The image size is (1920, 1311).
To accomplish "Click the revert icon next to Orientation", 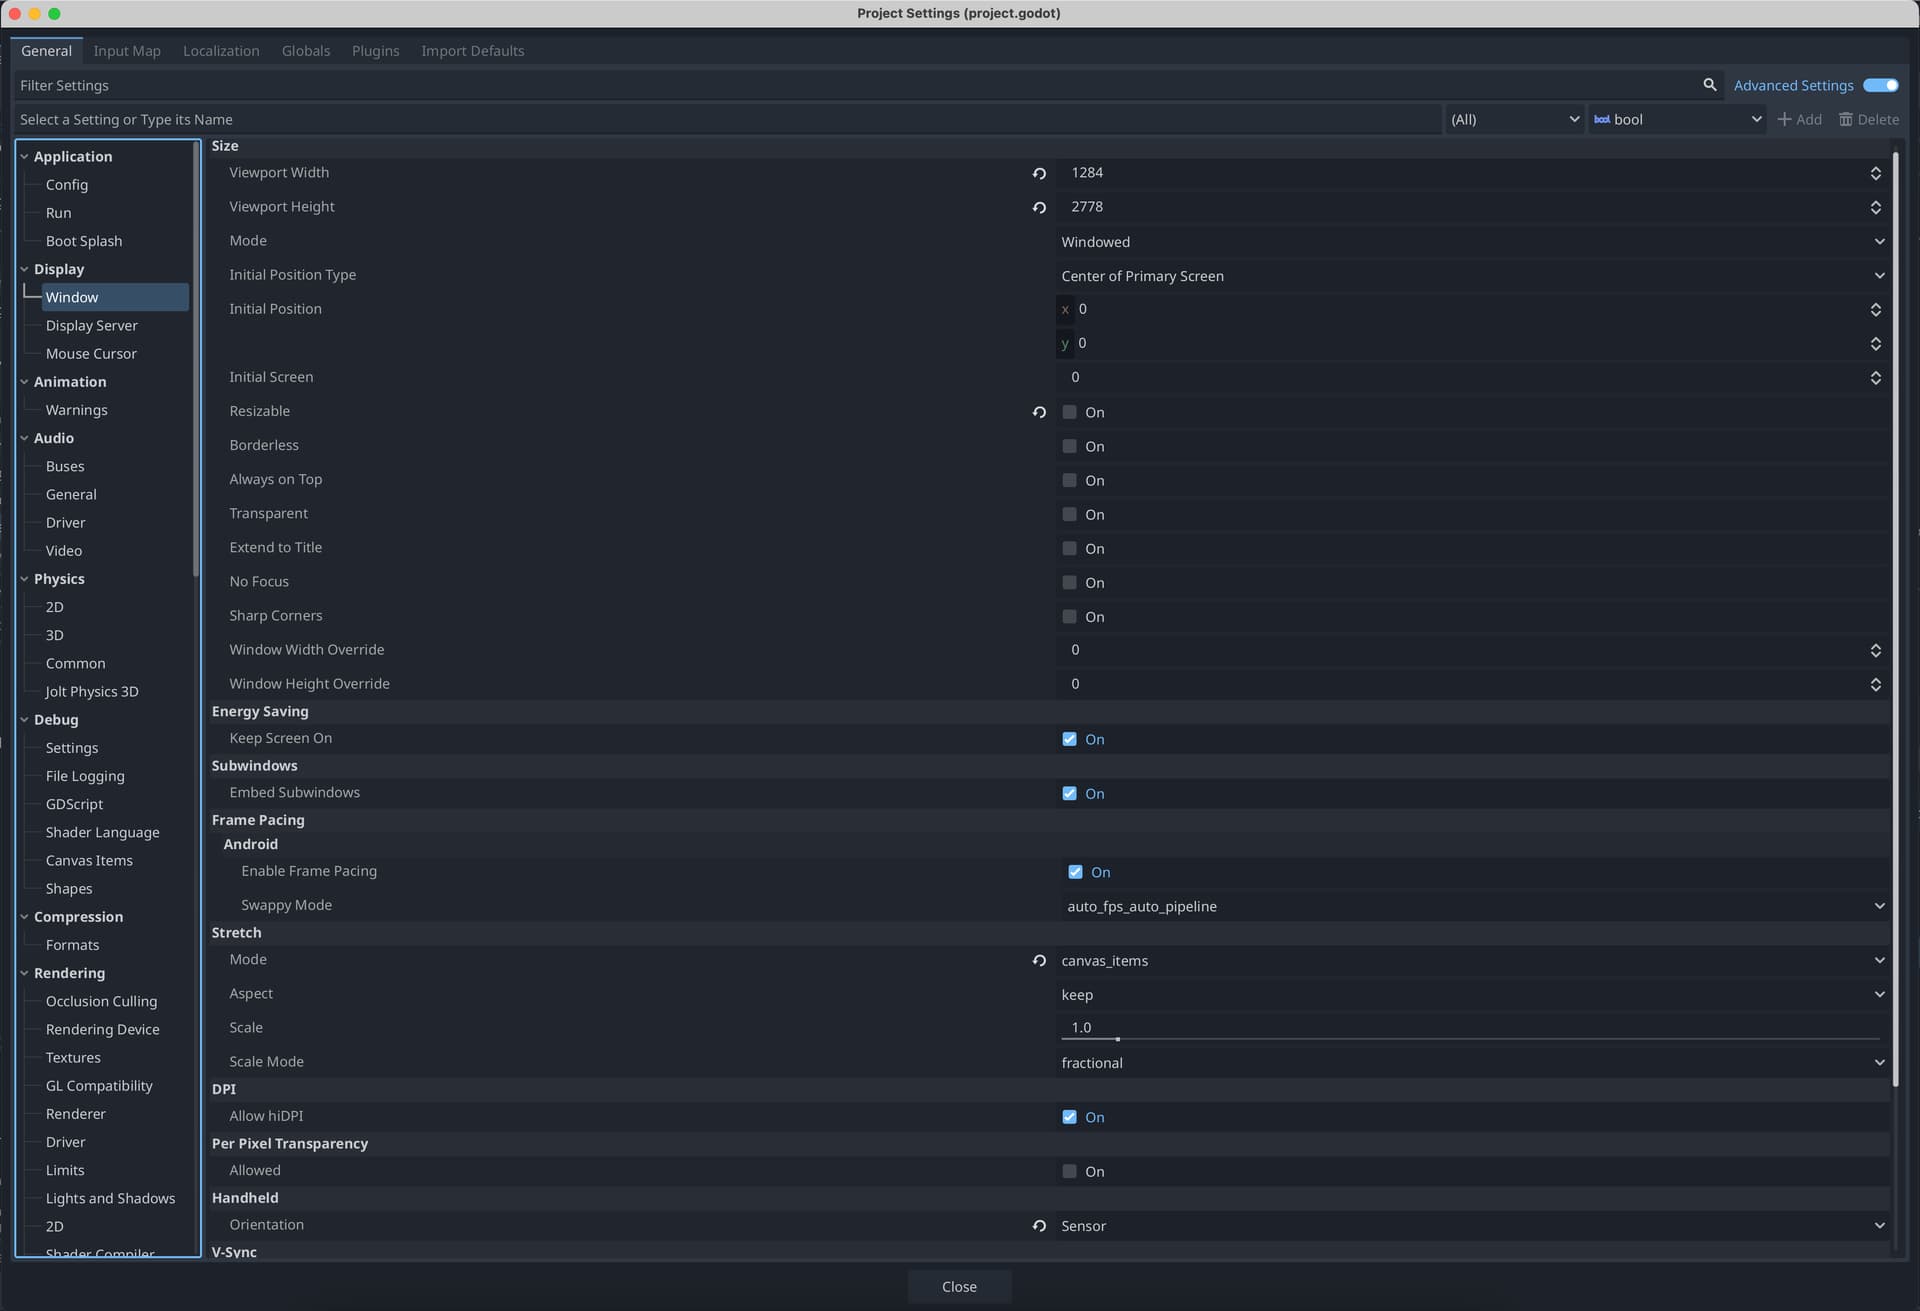I will [1039, 1226].
